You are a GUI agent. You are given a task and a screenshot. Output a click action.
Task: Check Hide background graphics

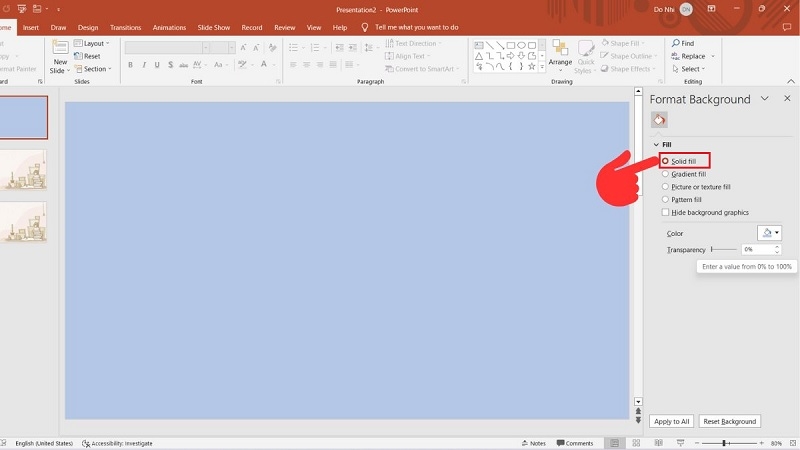click(x=665, y=212)
